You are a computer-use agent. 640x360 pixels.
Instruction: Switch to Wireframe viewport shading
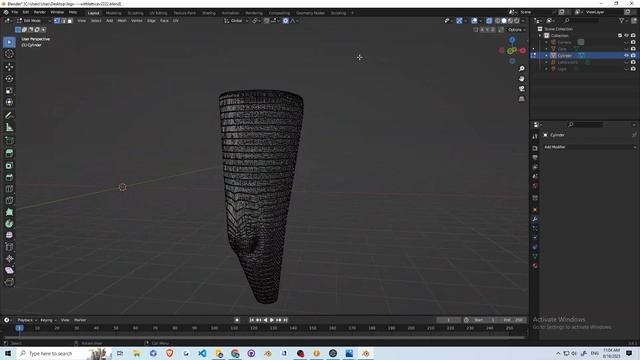(498, 20)
